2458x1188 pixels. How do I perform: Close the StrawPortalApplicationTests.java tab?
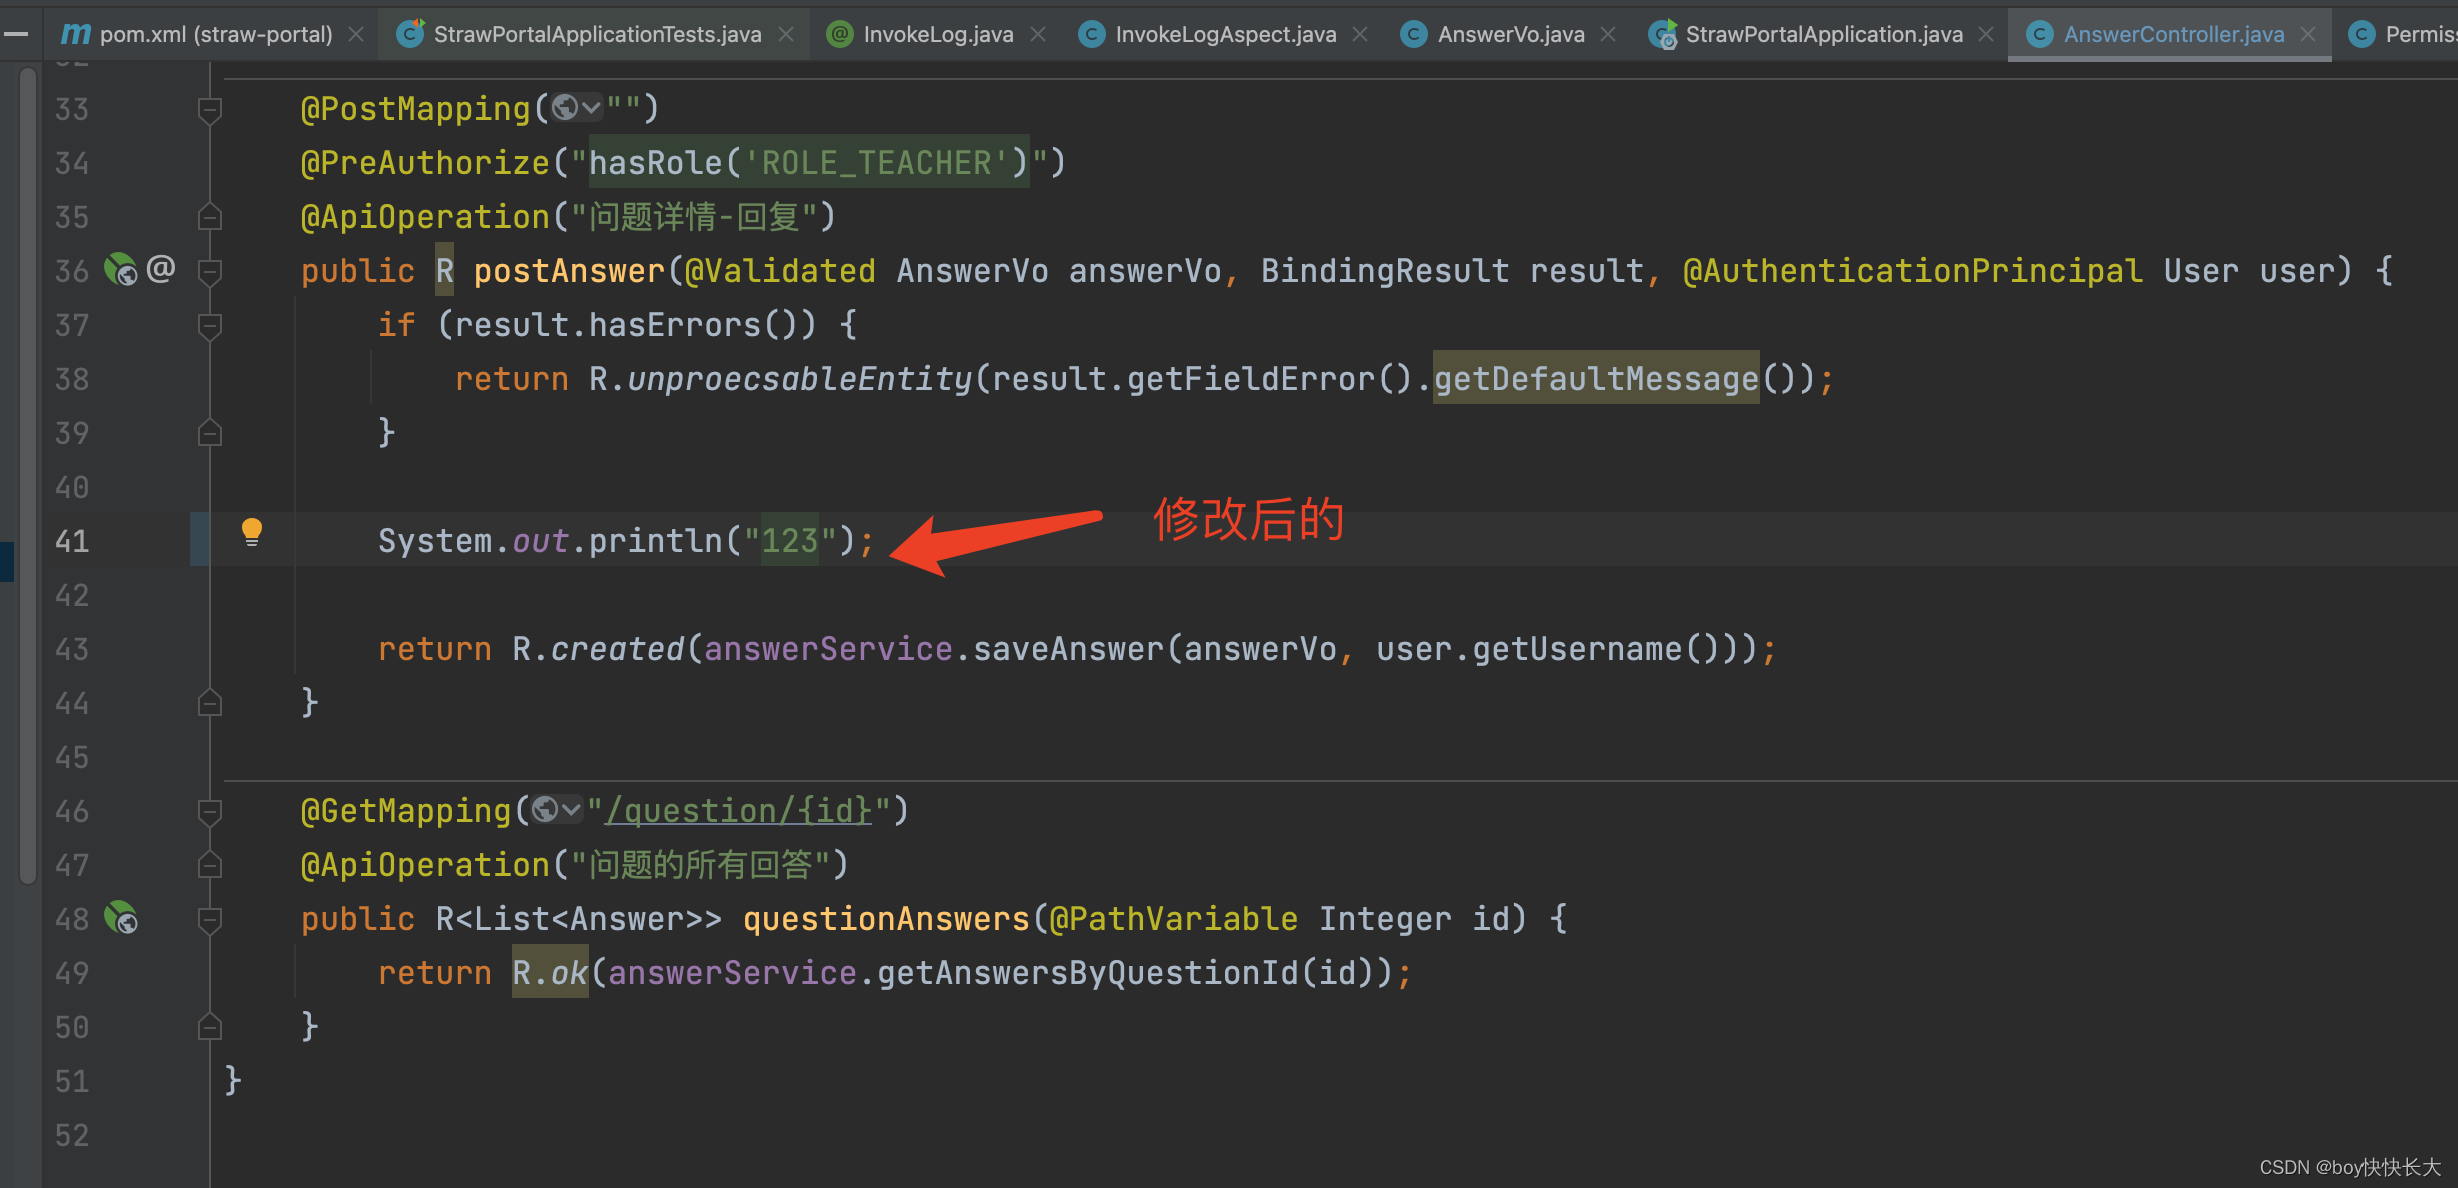point(786,34)
